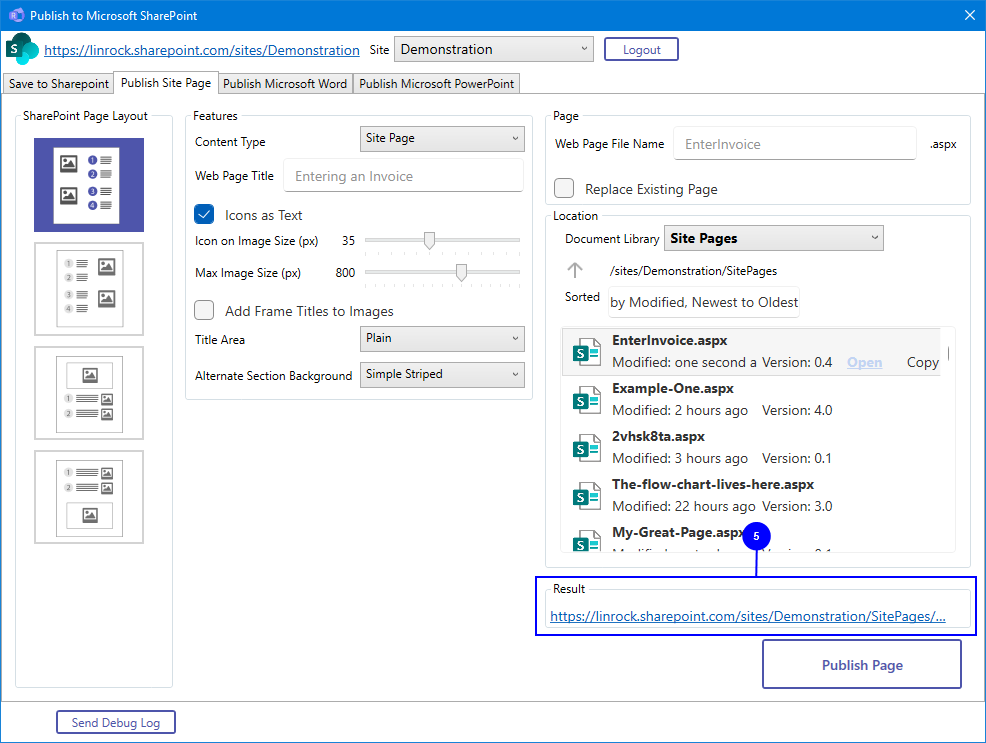
Task: Select the images-left numbered-text page layout
Action: (x=89, y=184)
